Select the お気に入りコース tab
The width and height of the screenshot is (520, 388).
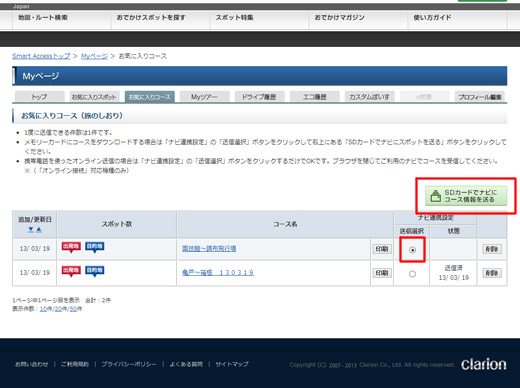tap(150, 97)
